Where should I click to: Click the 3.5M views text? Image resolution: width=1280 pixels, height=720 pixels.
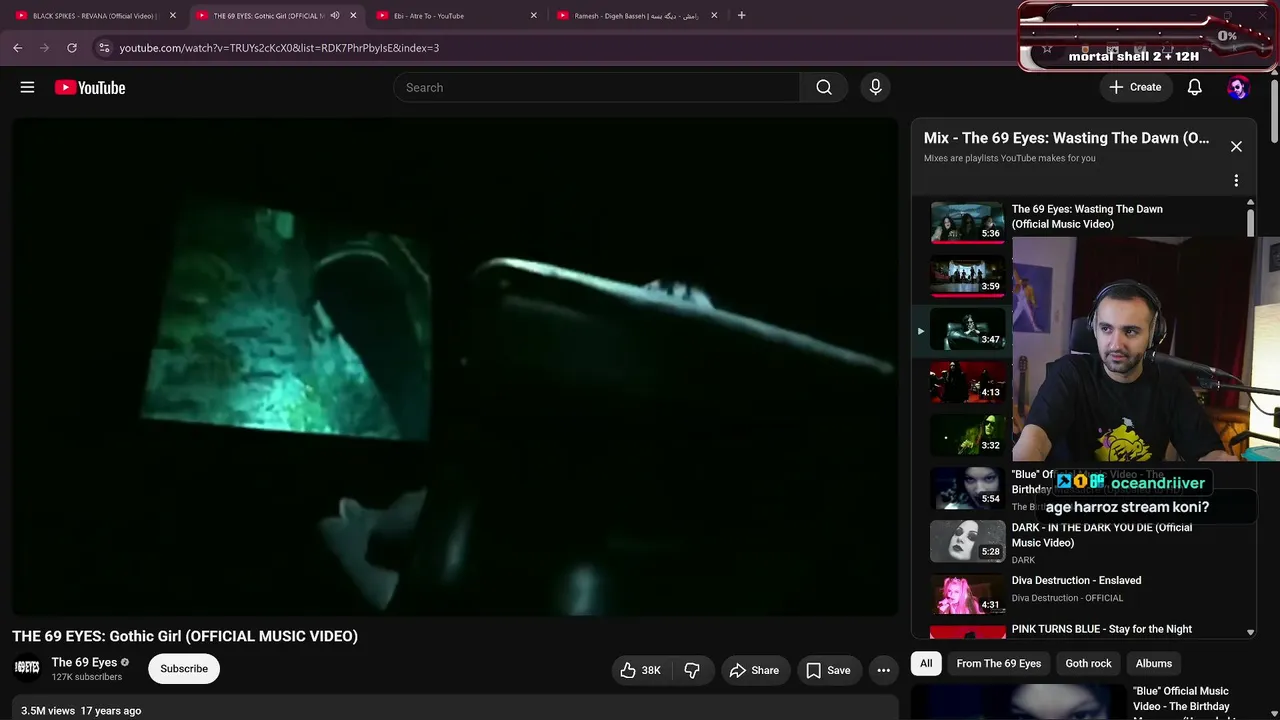click(48, 711)
